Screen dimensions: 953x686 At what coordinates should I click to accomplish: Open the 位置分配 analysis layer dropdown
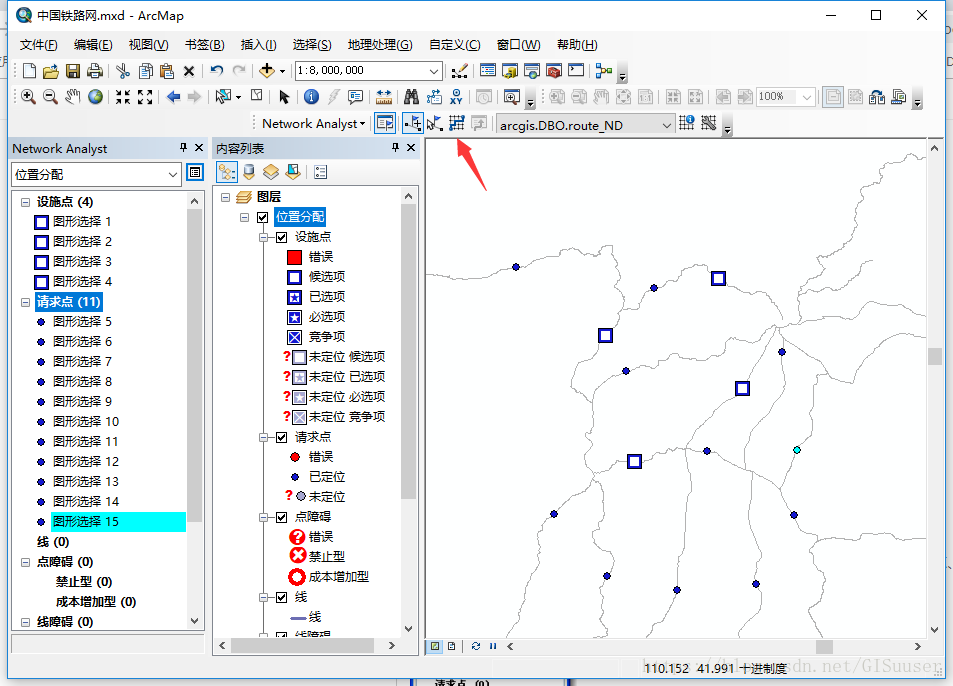(173, 174)
